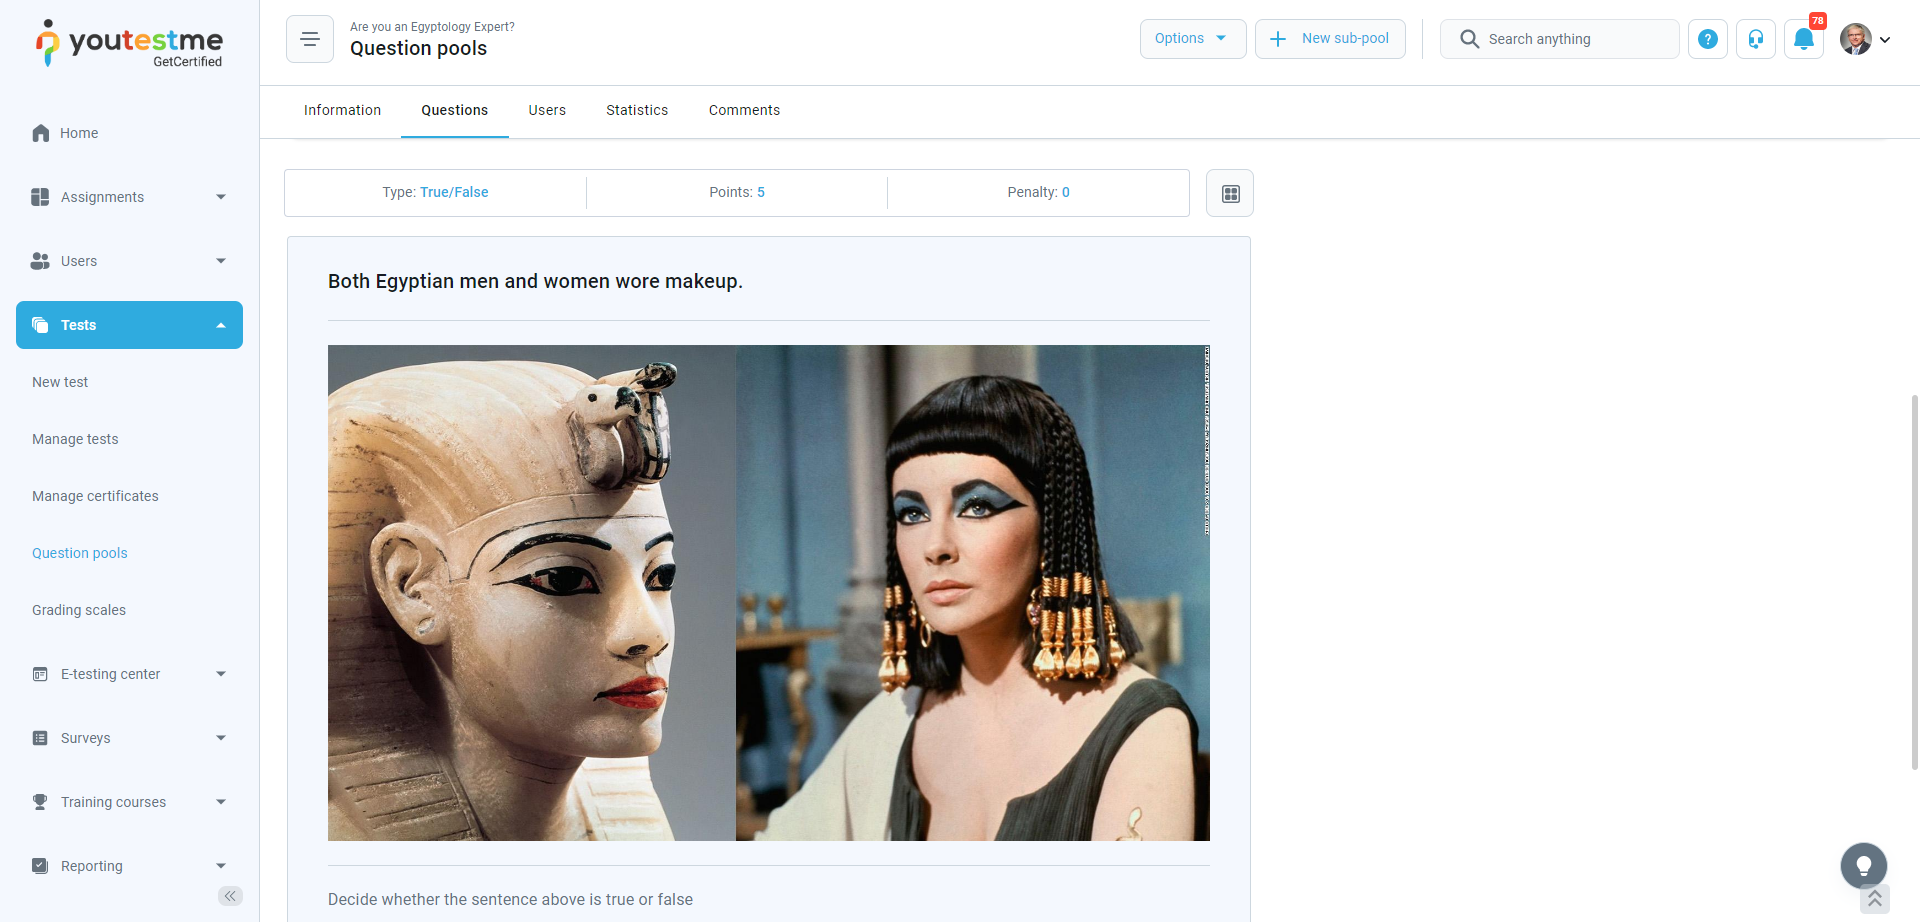View the Comments tab
The image size is (1920, 922).
[744, 110]
